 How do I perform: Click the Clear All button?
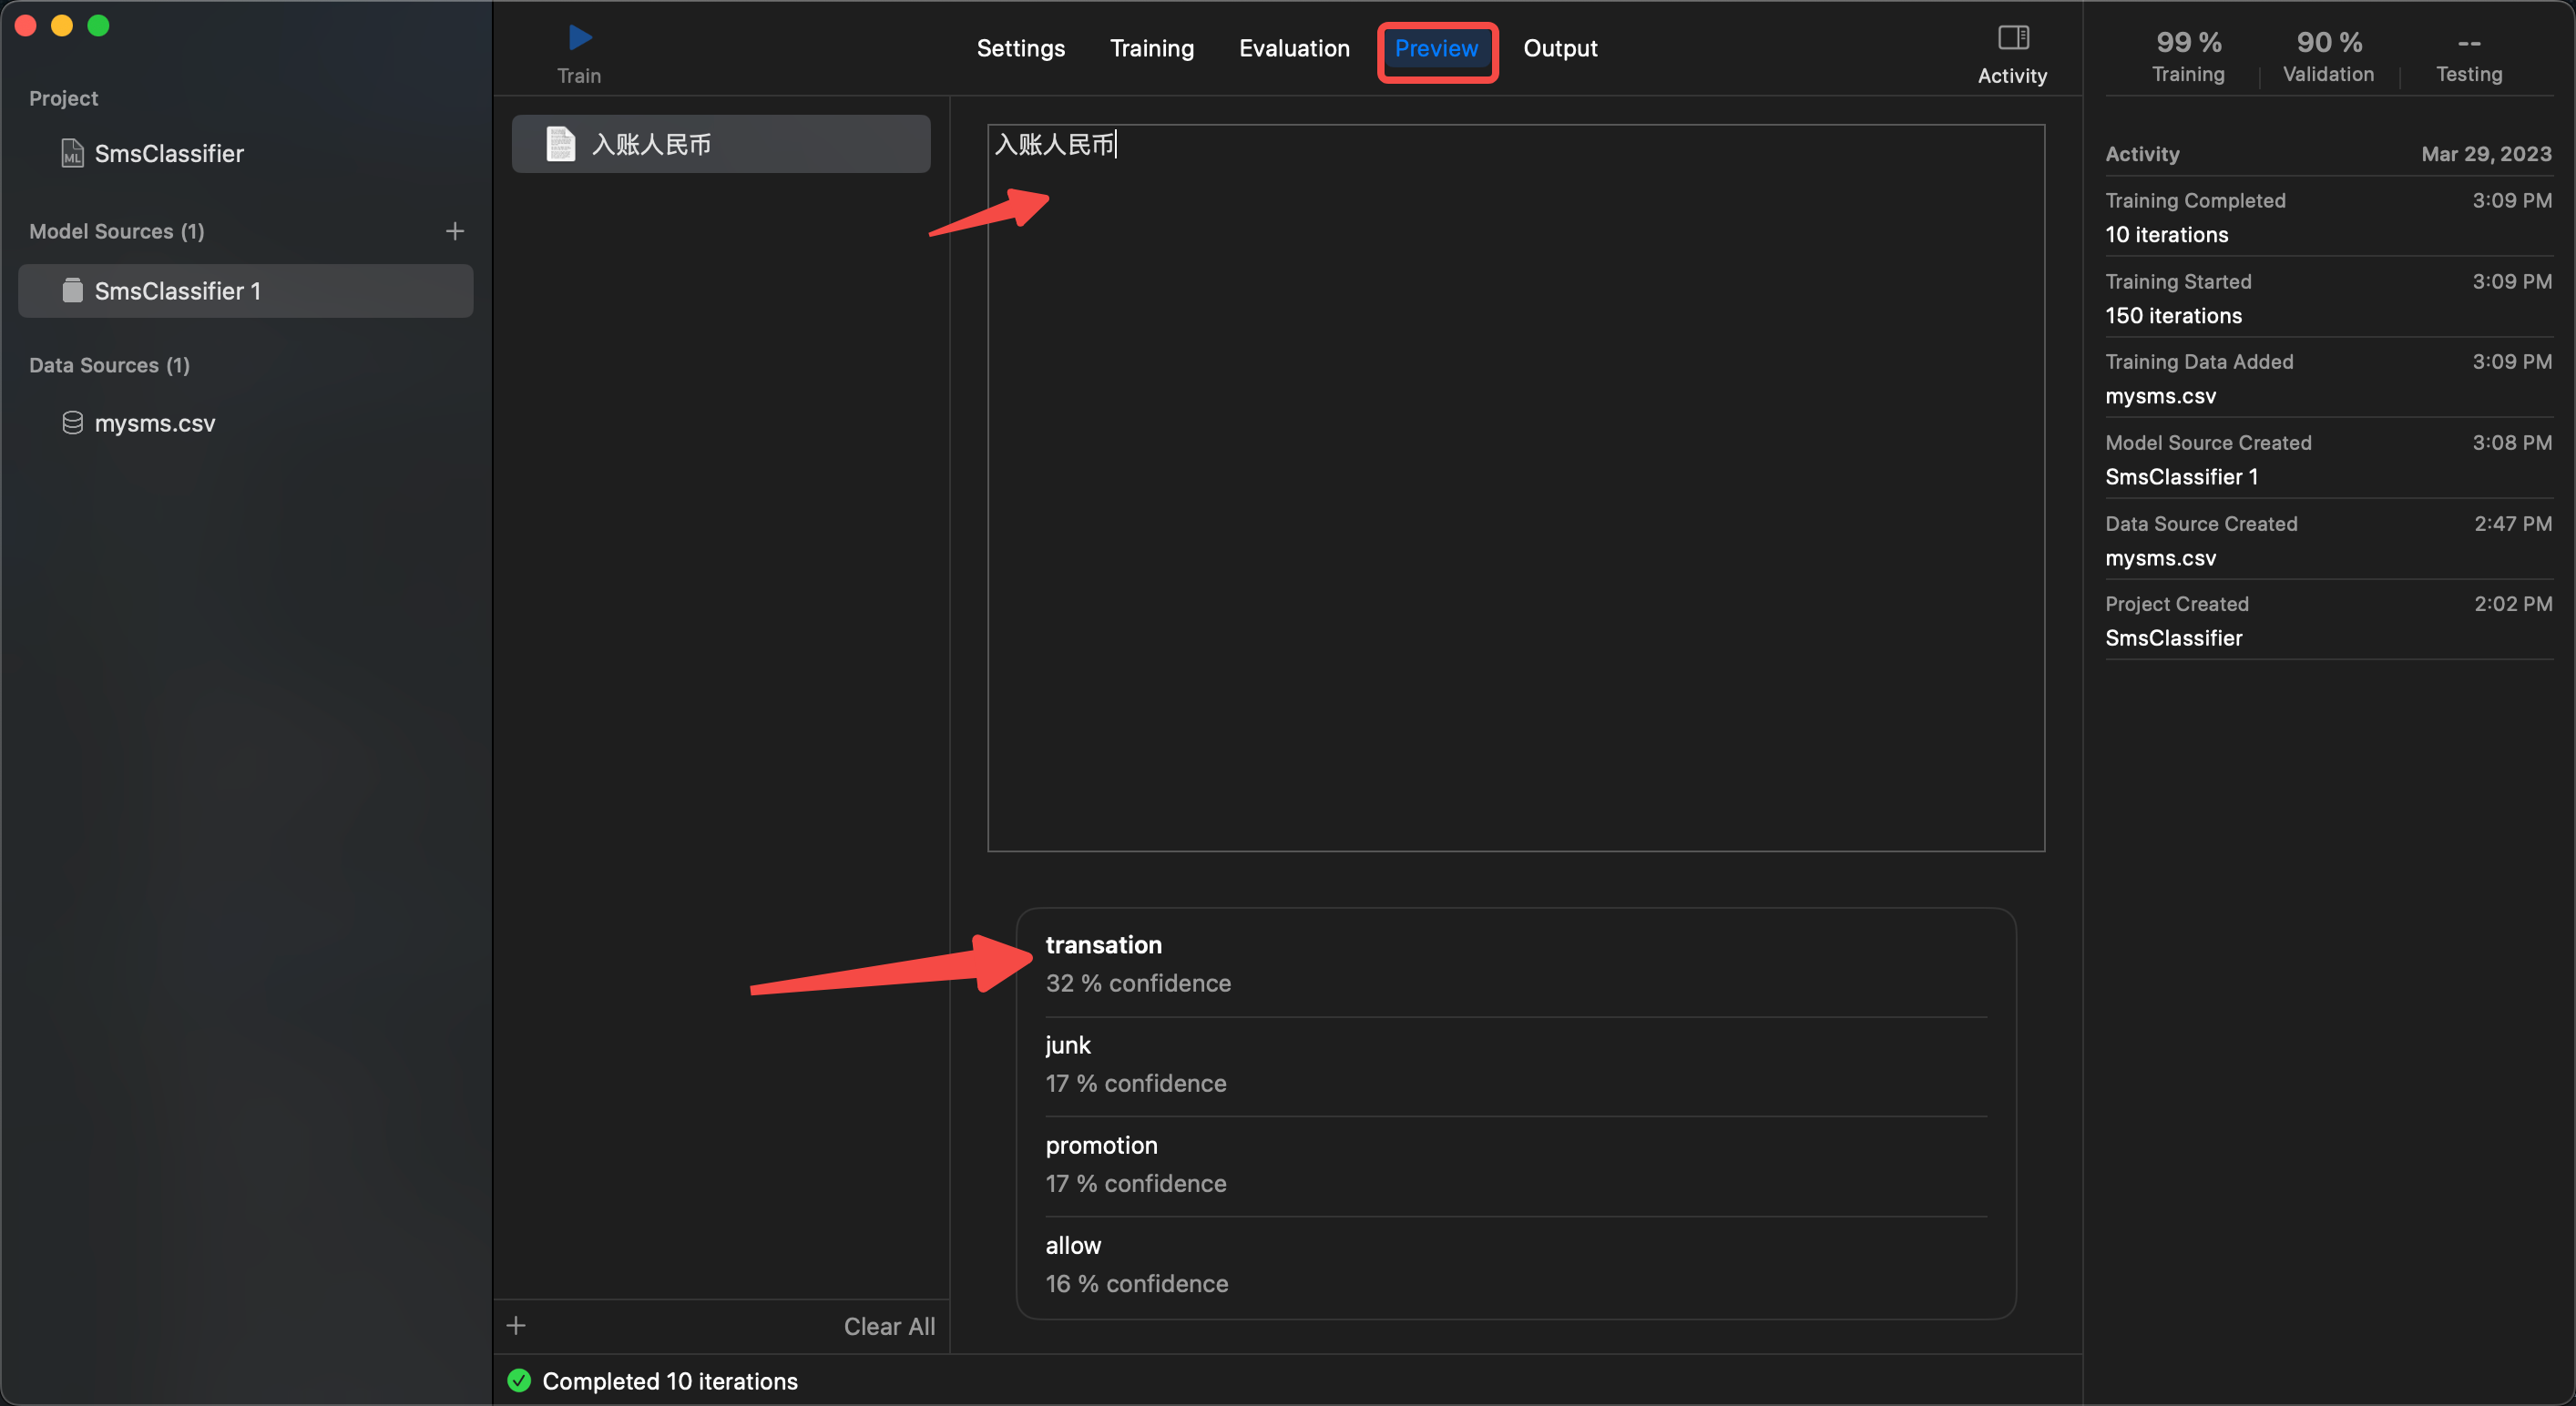point(889,1326)
